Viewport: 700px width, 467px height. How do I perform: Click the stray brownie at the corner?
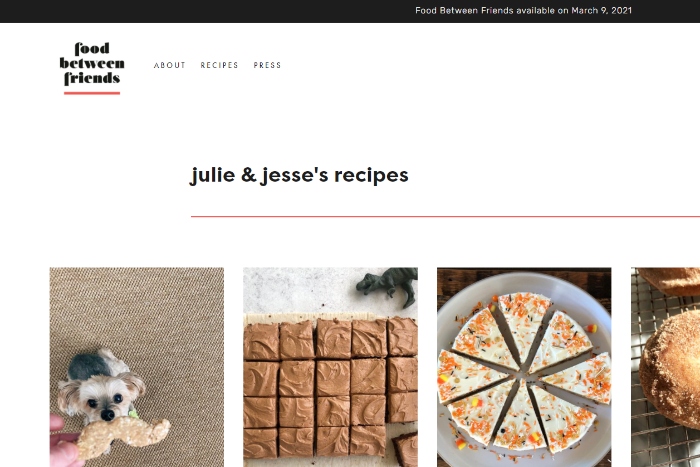point(405,450)
